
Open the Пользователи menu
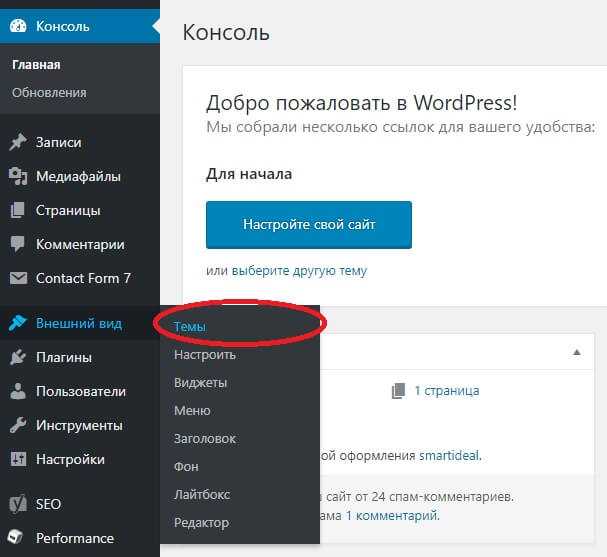coord(80,391)
